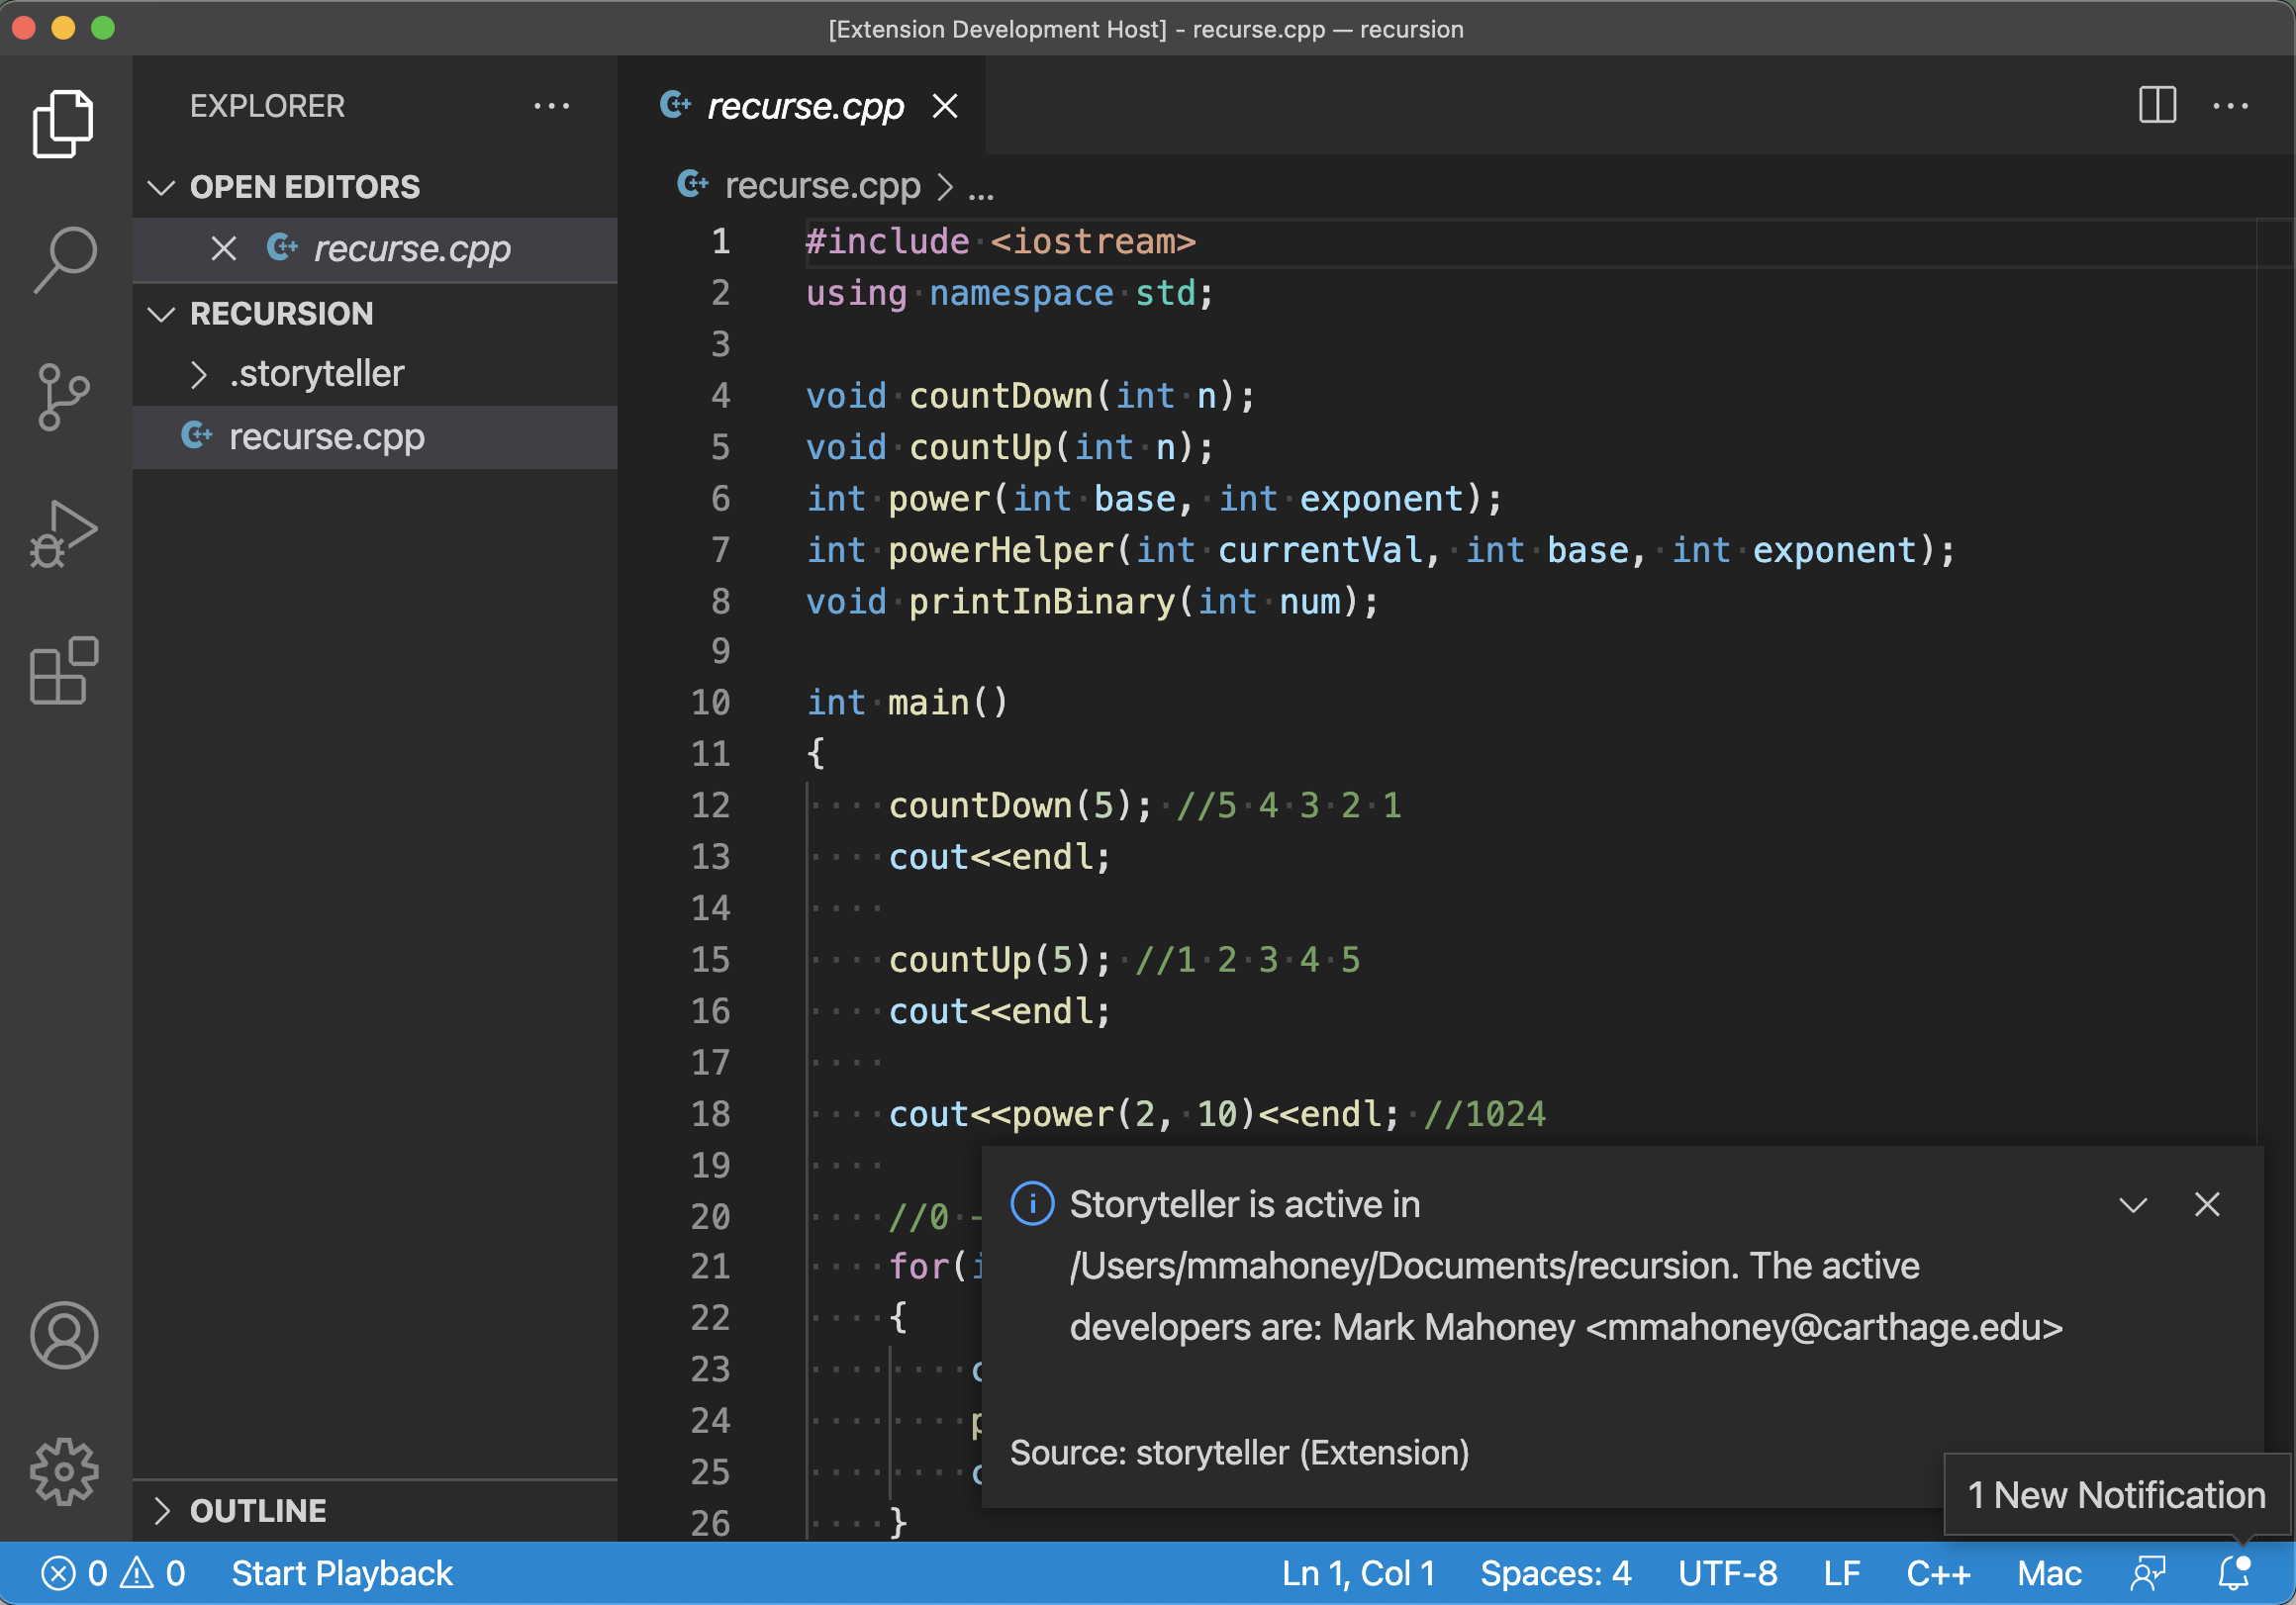Close the recurse.cpp editor tab
The height and width of the screenshot is (1605, 2296).
[945, 105]
